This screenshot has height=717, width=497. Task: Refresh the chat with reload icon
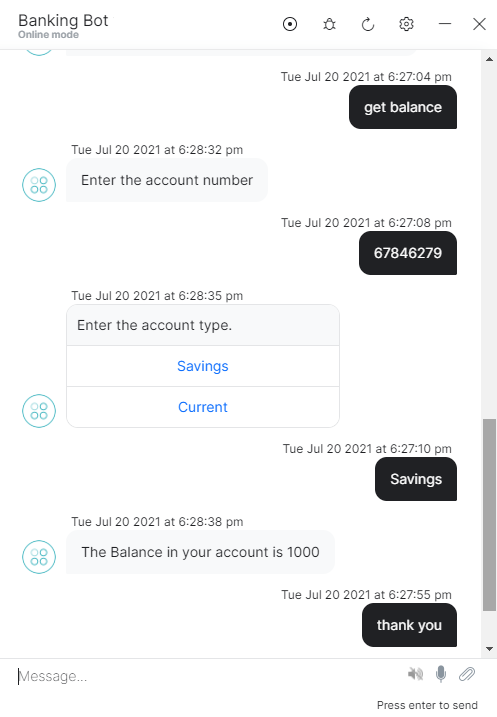coord(368,24)
